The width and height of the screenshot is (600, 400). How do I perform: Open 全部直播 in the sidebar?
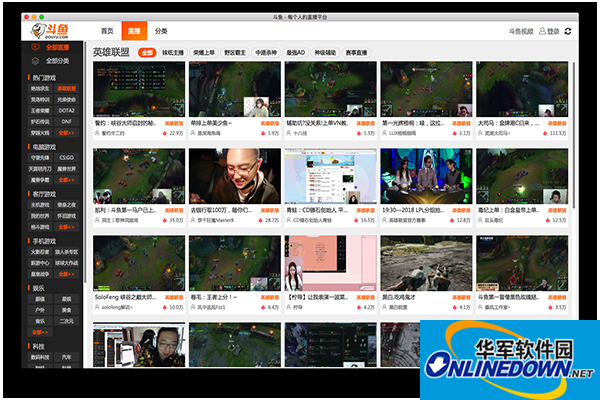click(x=57, y=47)
